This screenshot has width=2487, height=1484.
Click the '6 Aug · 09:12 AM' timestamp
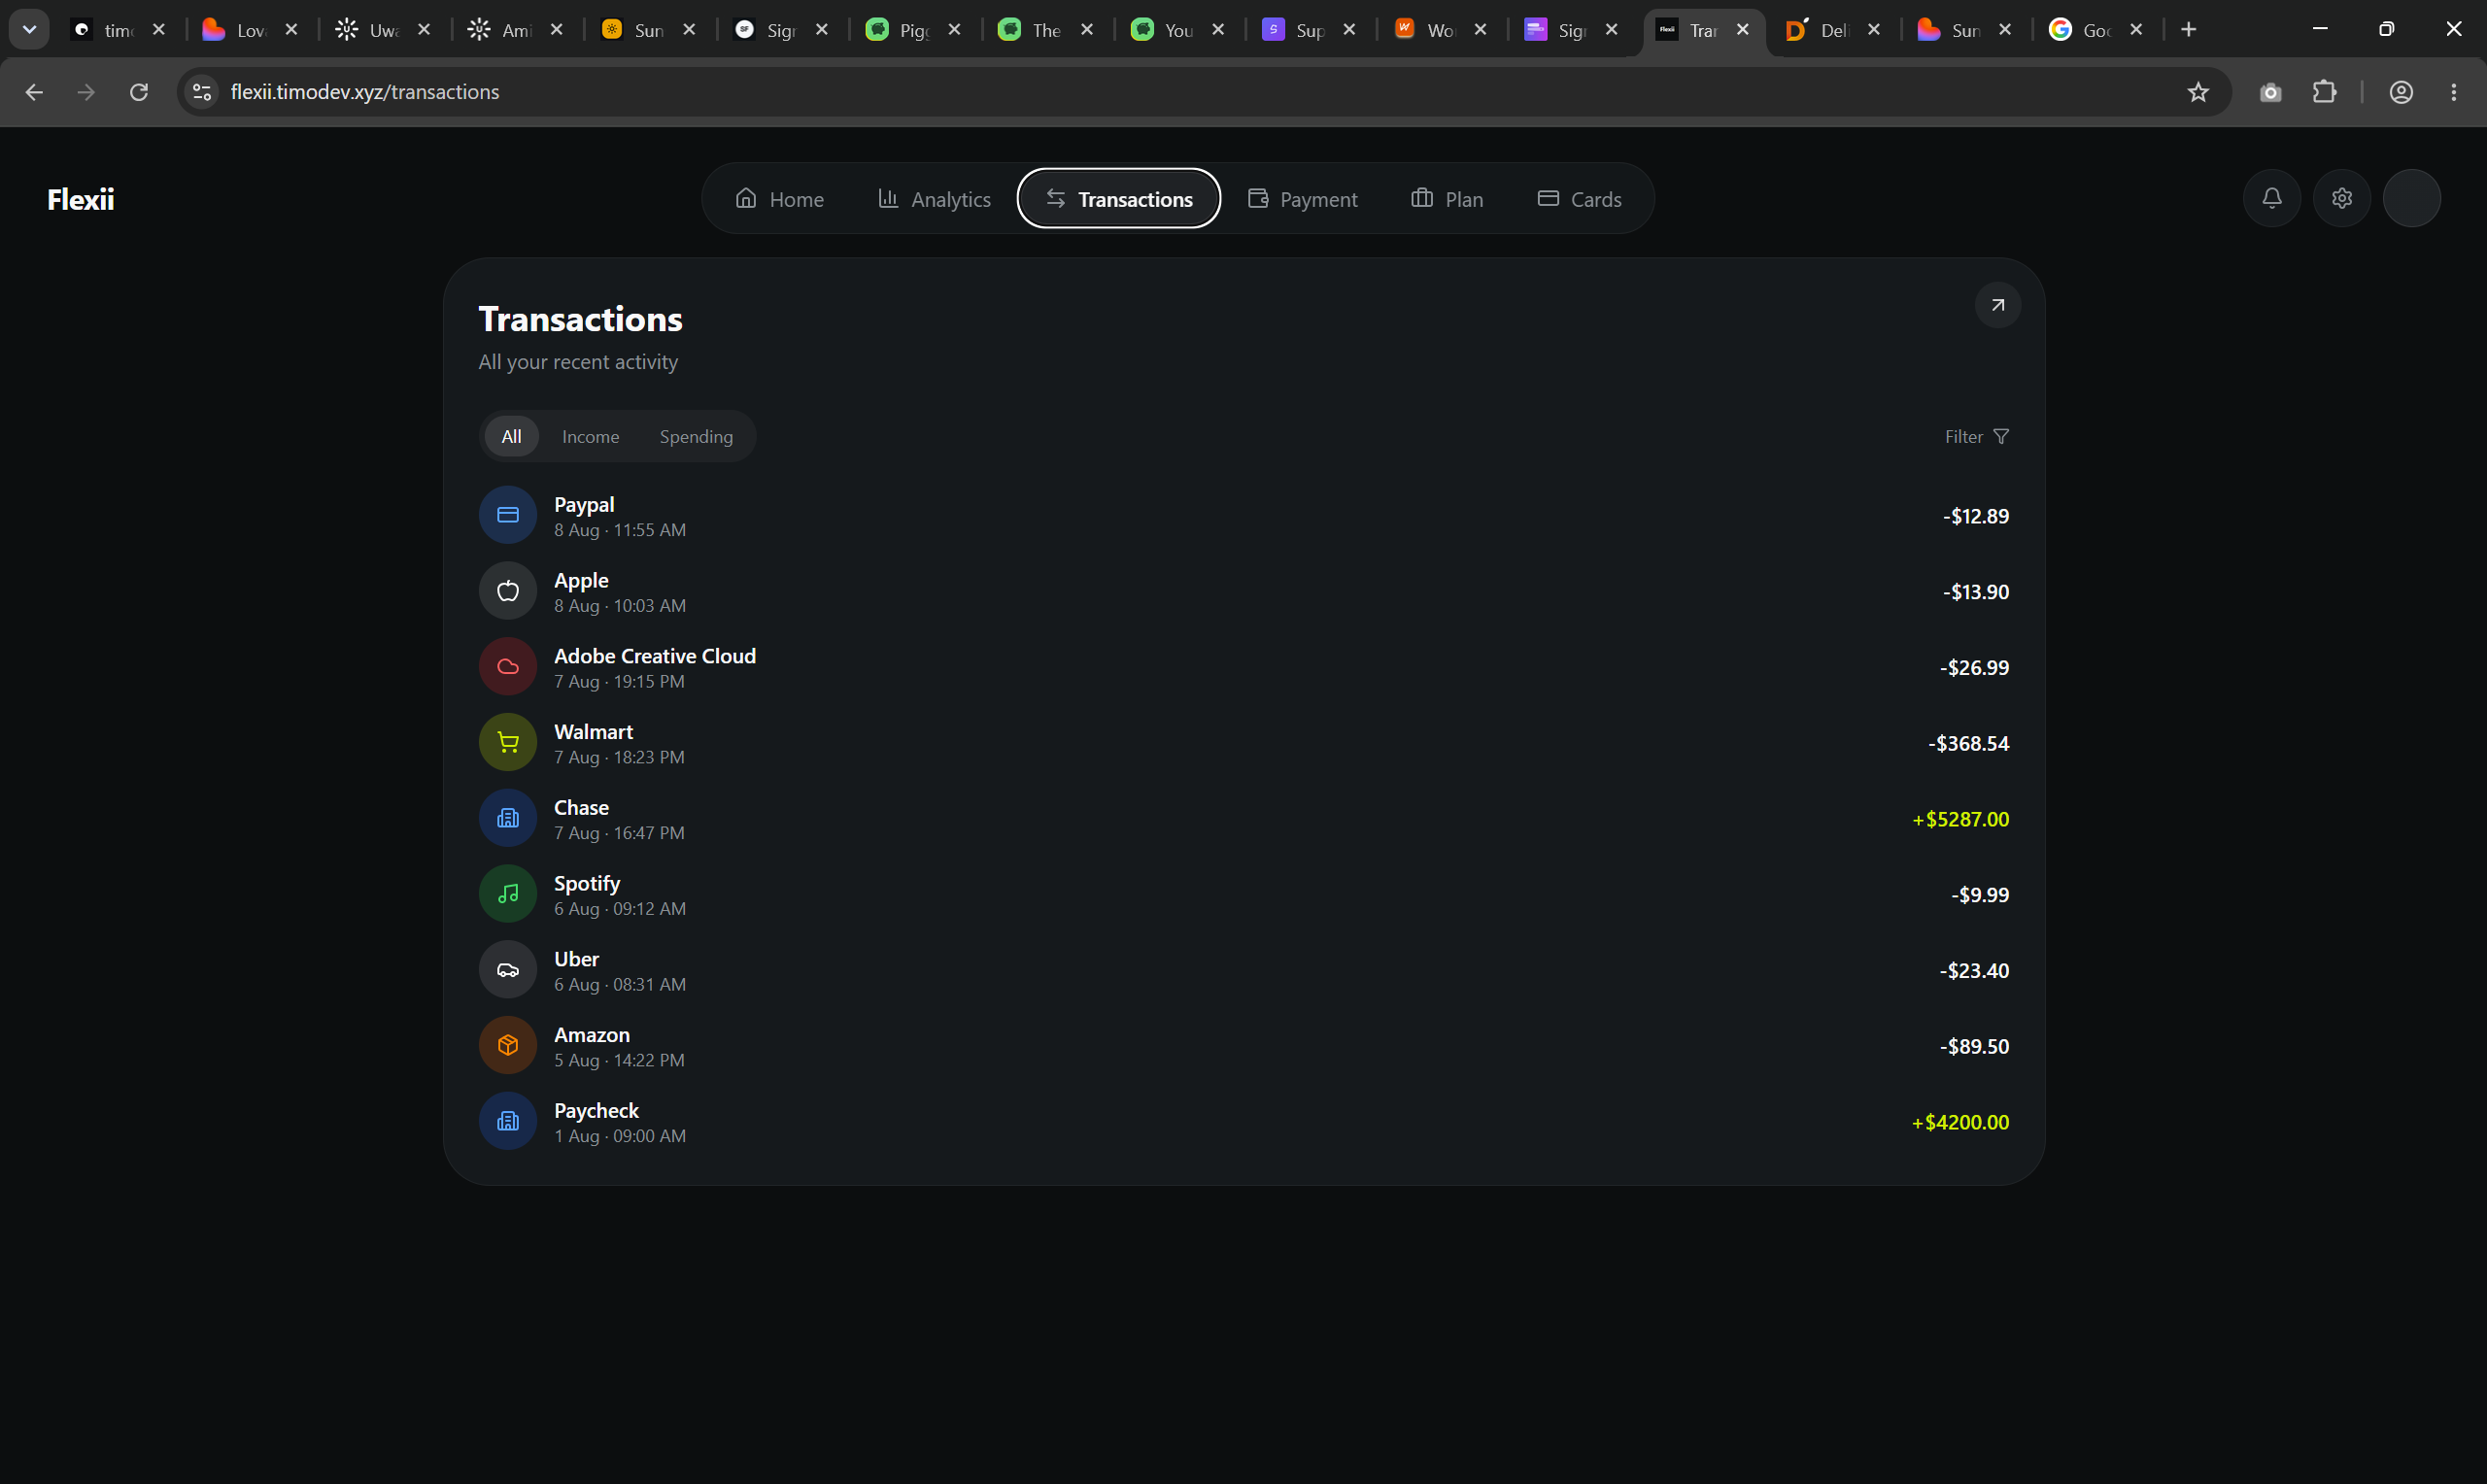[x=620, y=909]
